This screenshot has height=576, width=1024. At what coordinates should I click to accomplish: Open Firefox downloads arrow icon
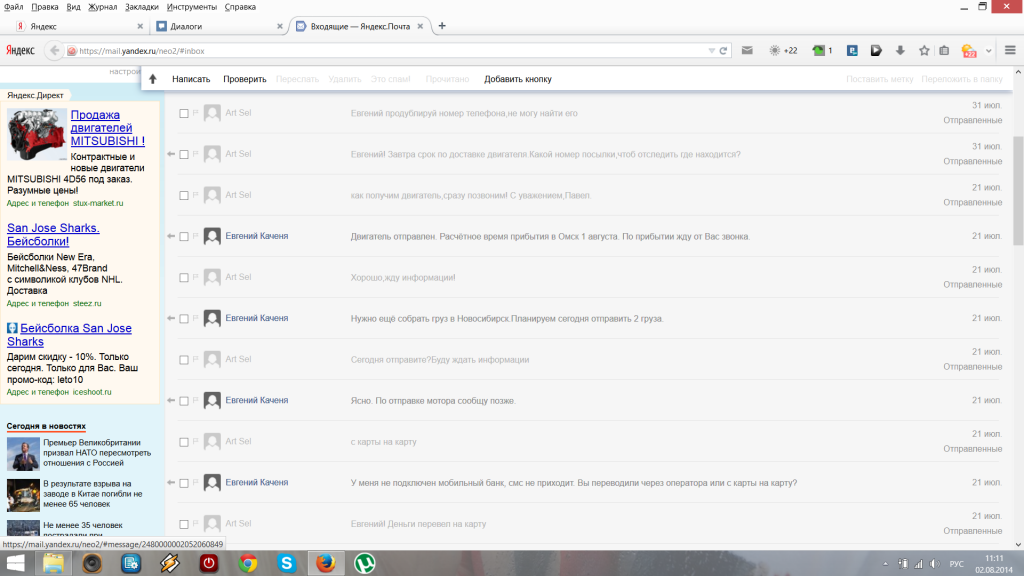[x=900, y=50]
